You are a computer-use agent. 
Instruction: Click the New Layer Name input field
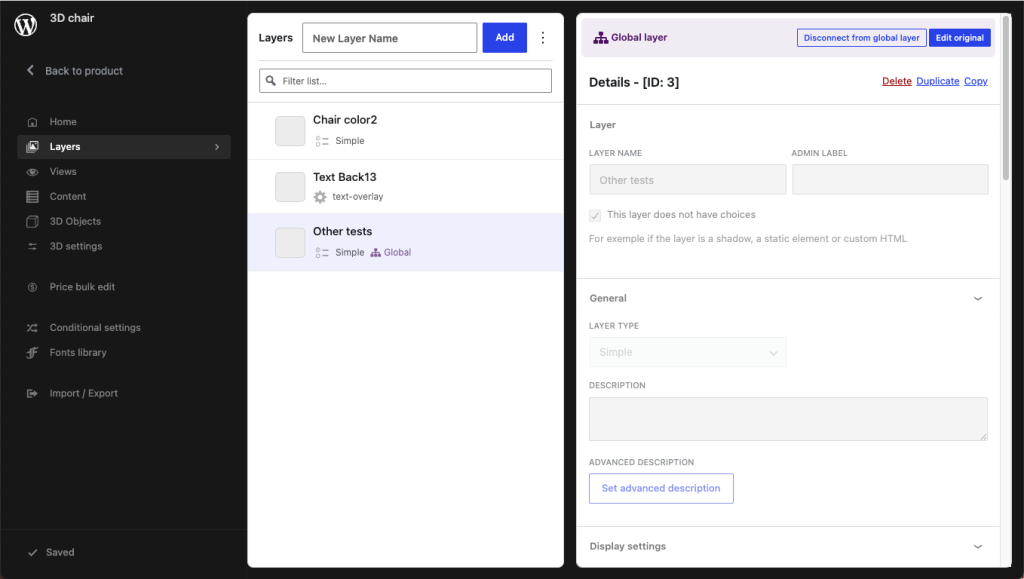[389, 38]
